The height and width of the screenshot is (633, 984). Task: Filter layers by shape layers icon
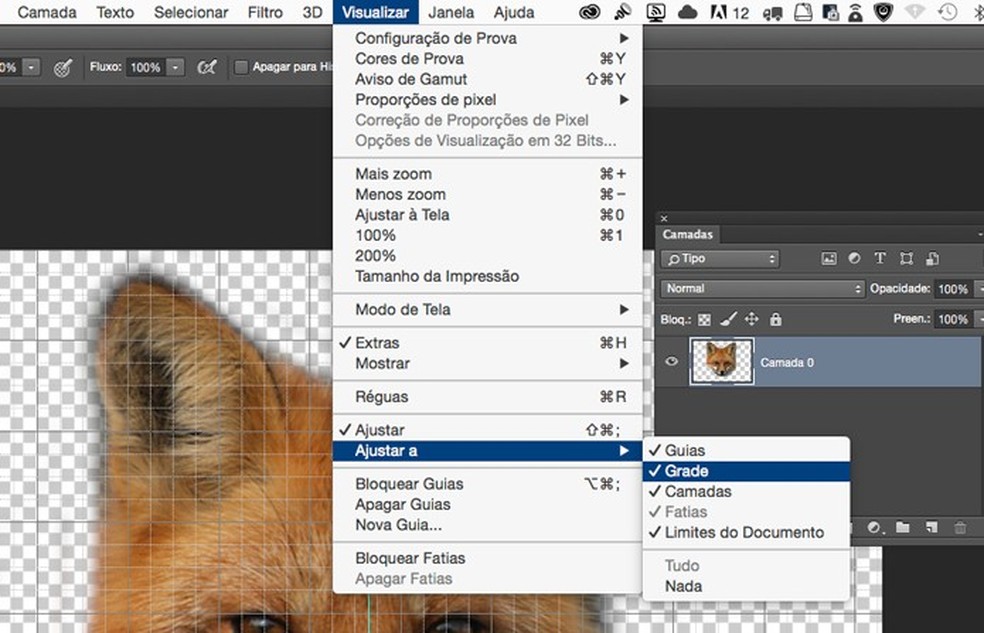coord(906,258)
